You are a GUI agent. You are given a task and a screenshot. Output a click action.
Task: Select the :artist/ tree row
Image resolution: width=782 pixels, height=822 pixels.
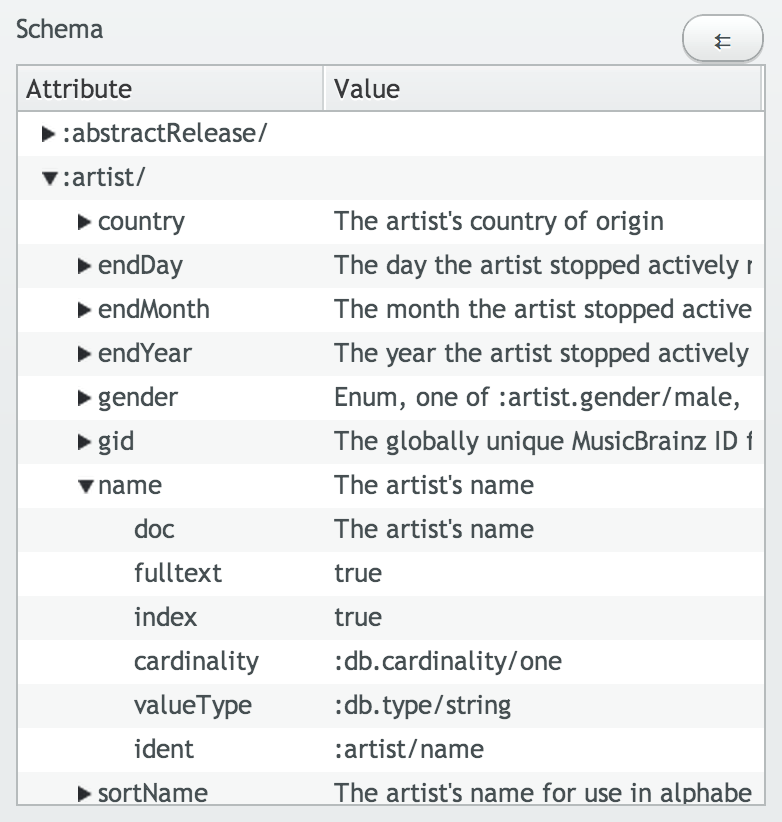click(390, 178)
